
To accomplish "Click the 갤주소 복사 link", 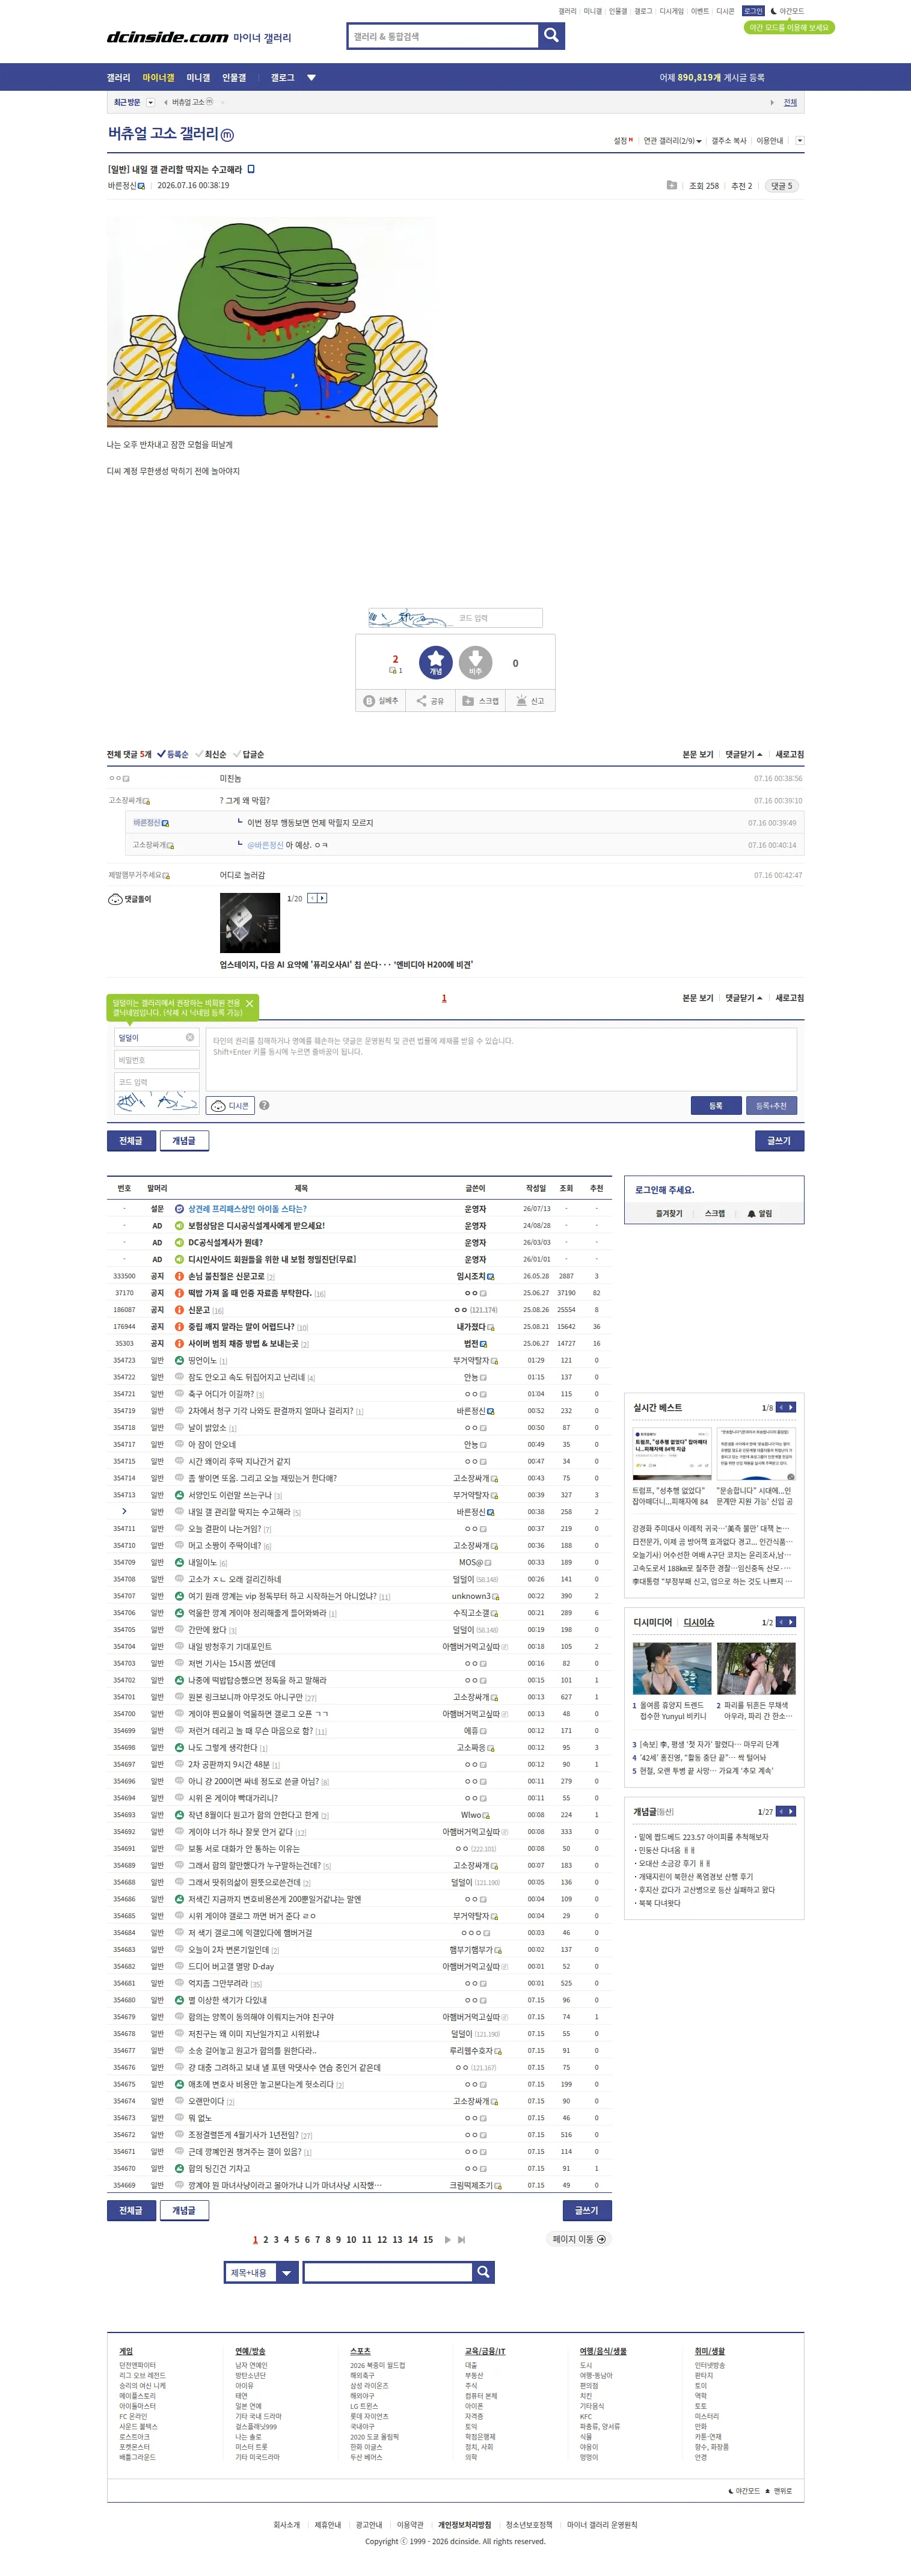I will (x=729, y=141).
